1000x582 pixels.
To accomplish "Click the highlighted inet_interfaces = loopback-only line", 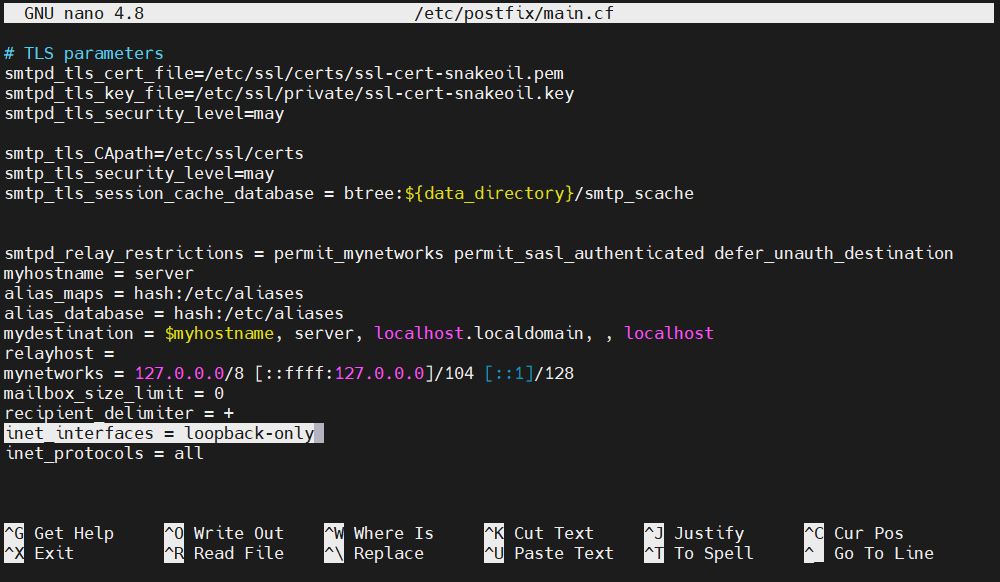I will [164, 433].
